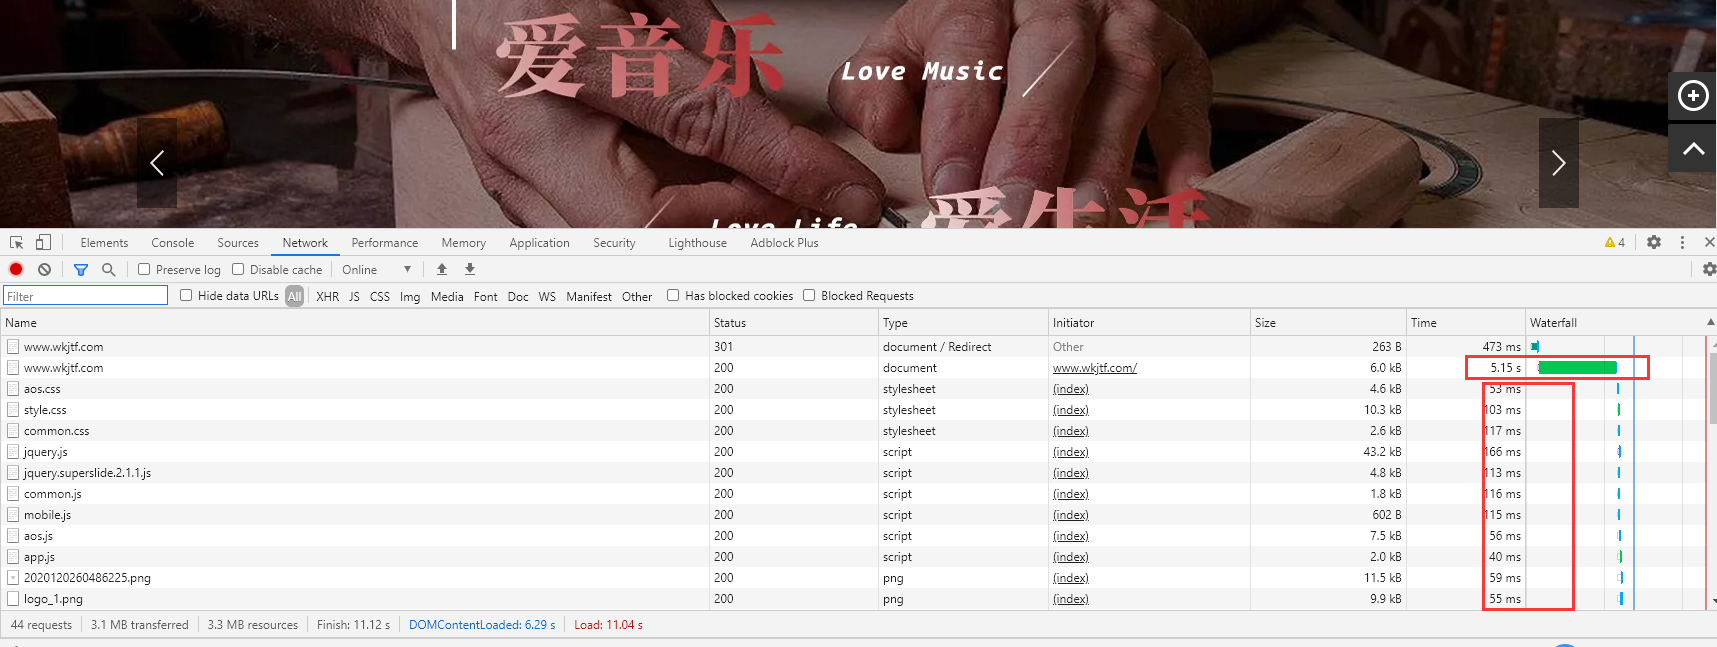
Task: Toggle the network filter funnel icon
Action: 81,269
